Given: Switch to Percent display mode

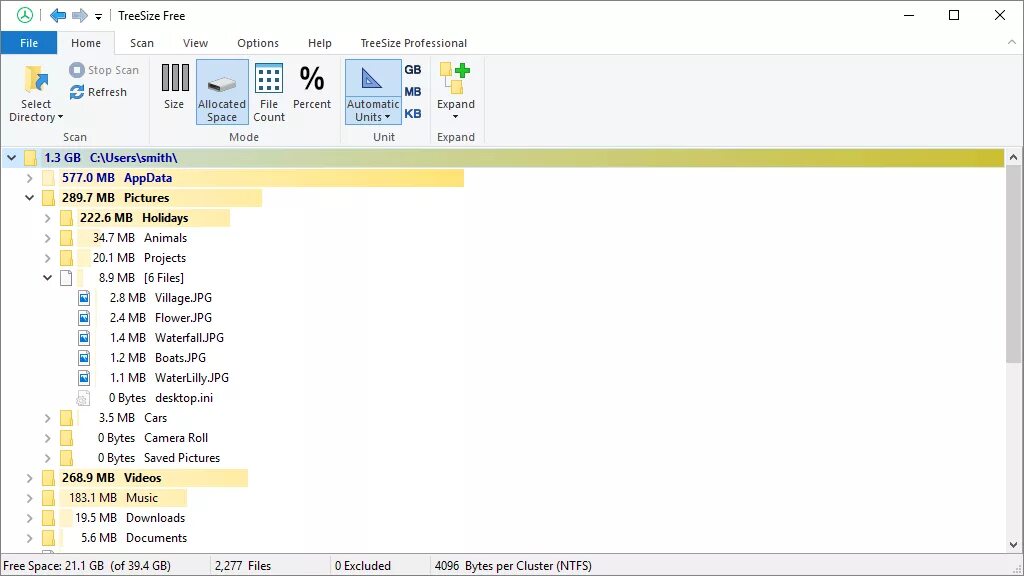Looking at the screenshot, I should (x=312, y=87).
